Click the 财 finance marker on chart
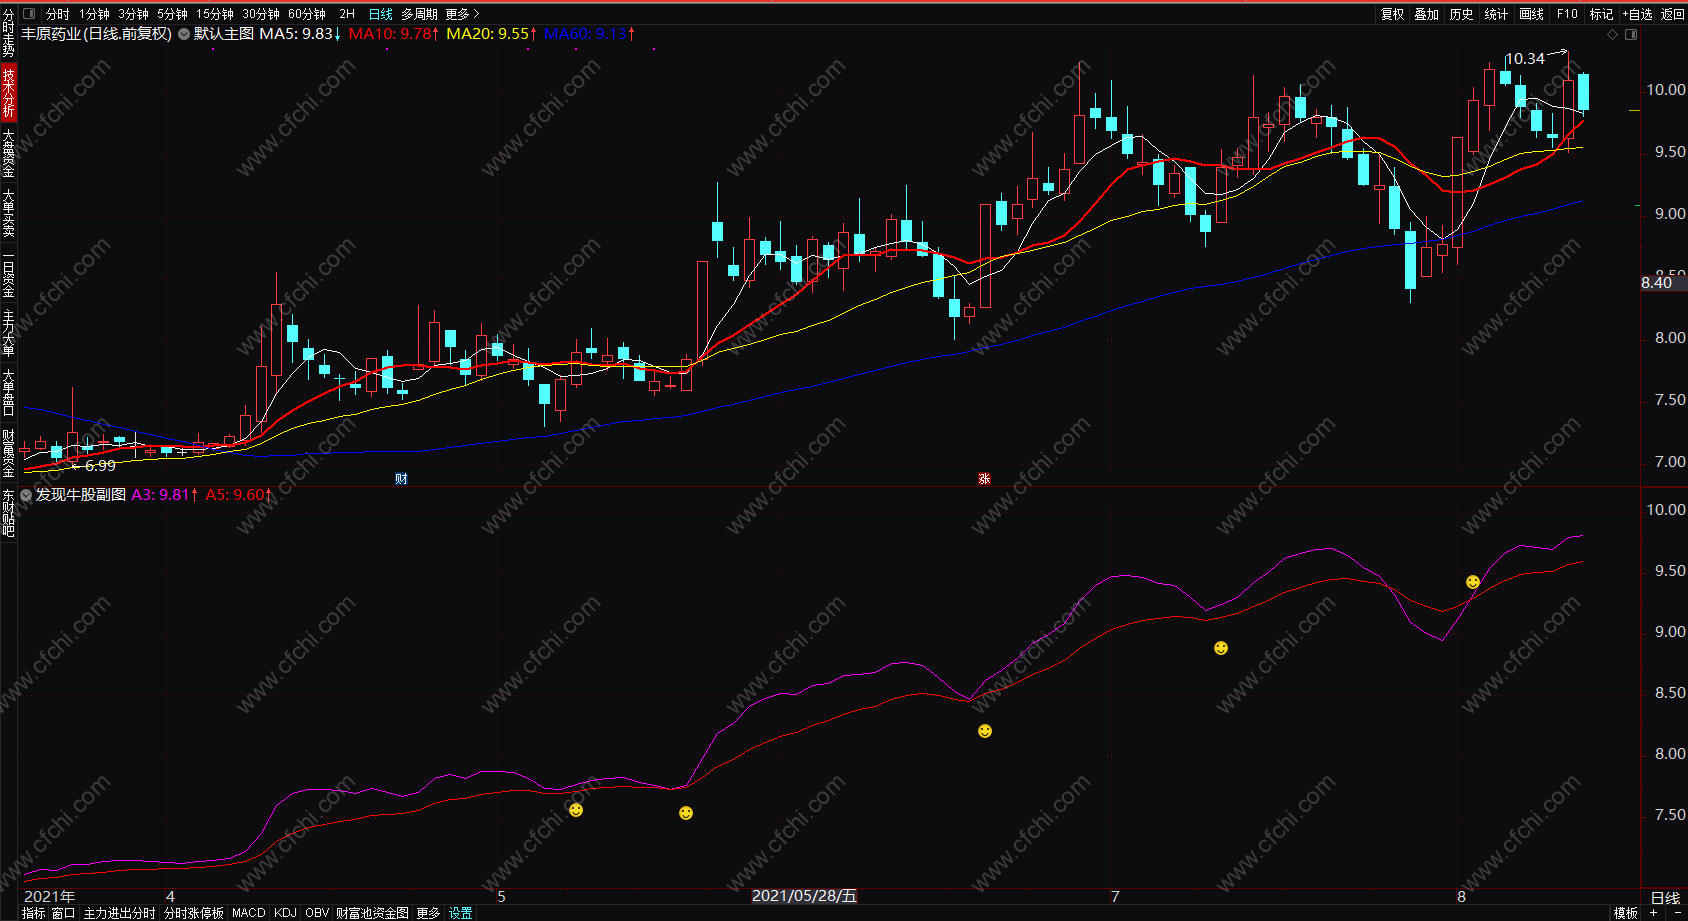1688x921 pixels. (x=401, y=479)
